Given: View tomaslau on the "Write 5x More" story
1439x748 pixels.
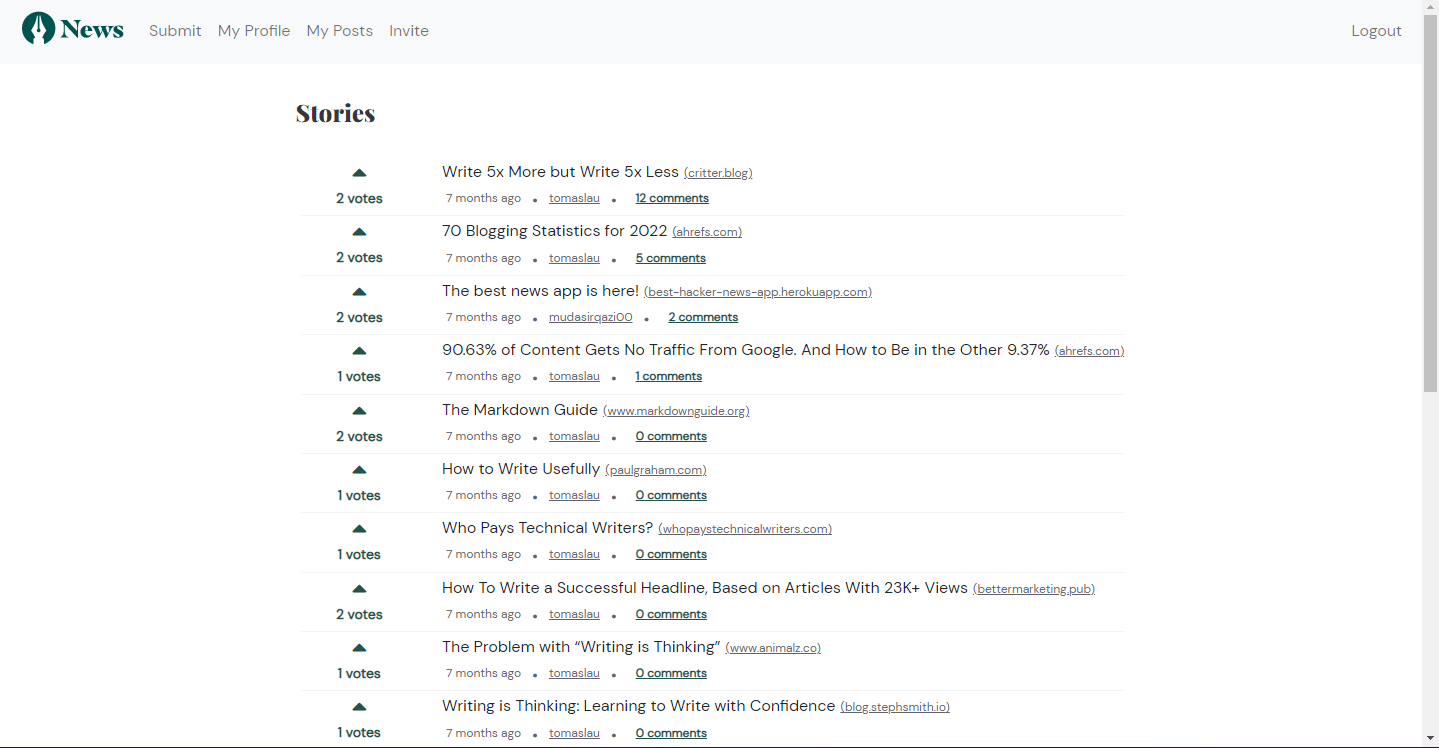Looking at the screenshot, I should (574, 198).
